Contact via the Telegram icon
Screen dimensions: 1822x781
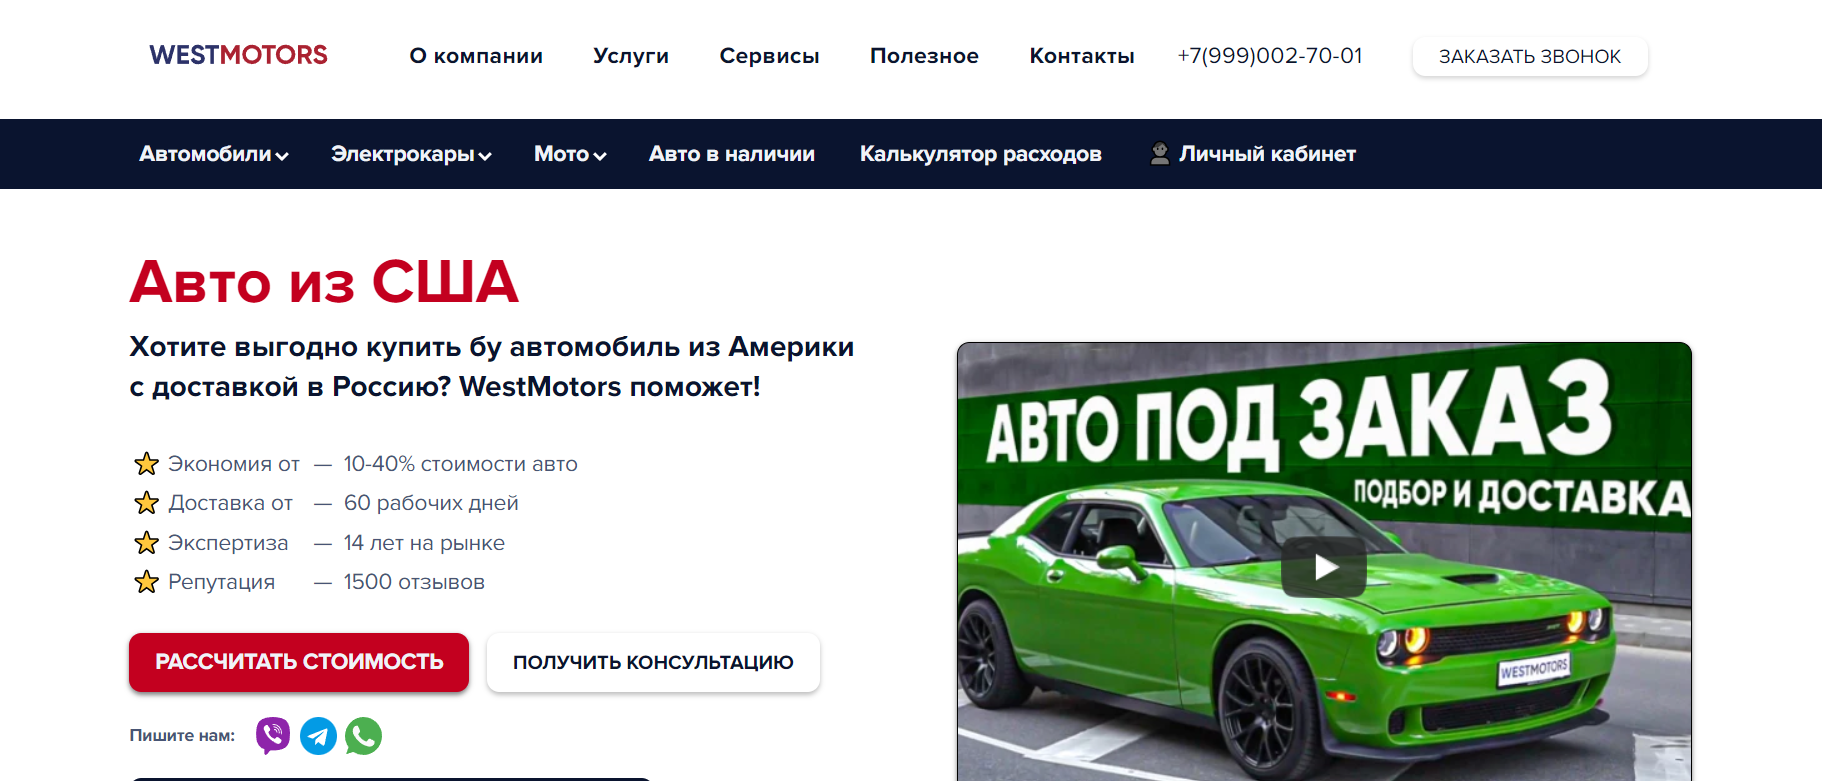(318, 737)
